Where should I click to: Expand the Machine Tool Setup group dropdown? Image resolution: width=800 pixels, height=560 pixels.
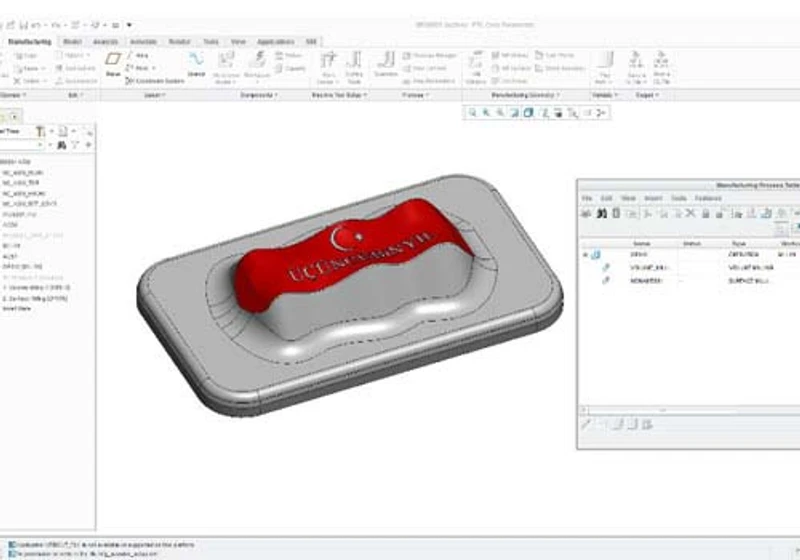click(339, 95)
